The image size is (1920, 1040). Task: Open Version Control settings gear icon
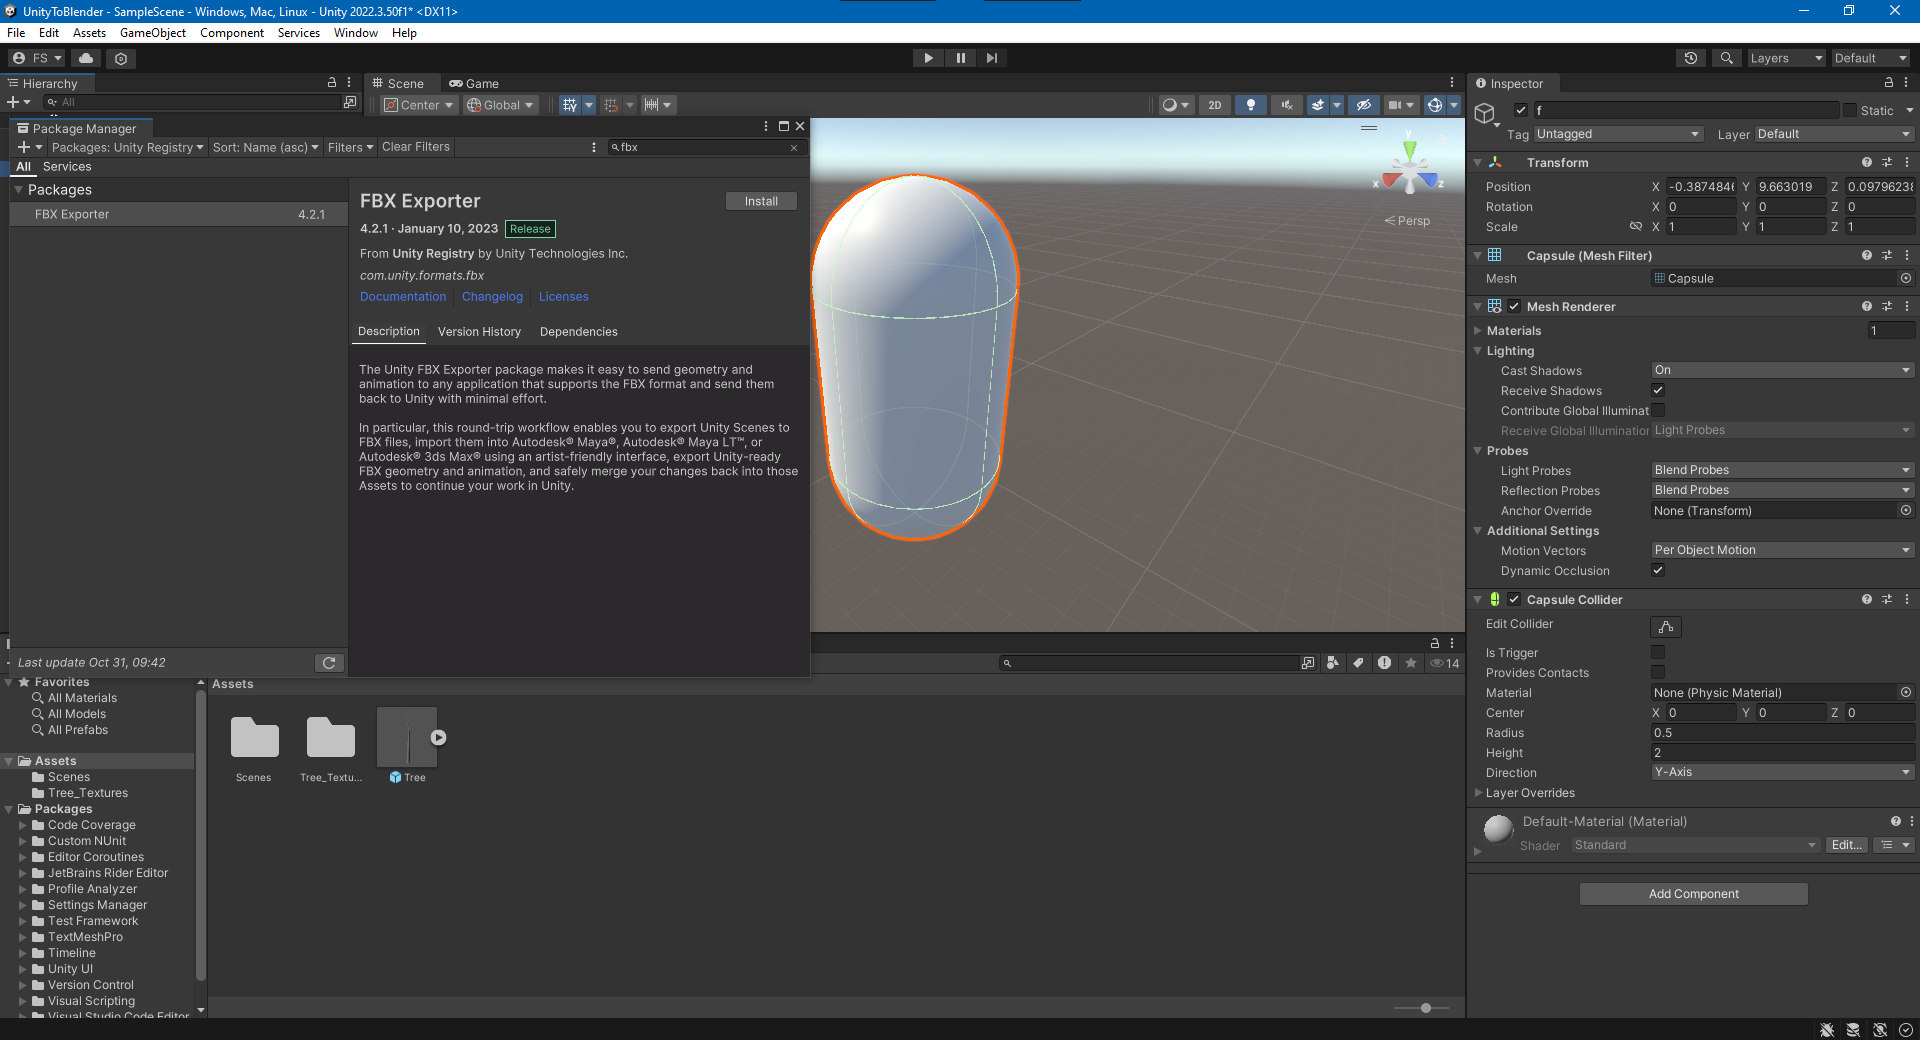(121, 59)
